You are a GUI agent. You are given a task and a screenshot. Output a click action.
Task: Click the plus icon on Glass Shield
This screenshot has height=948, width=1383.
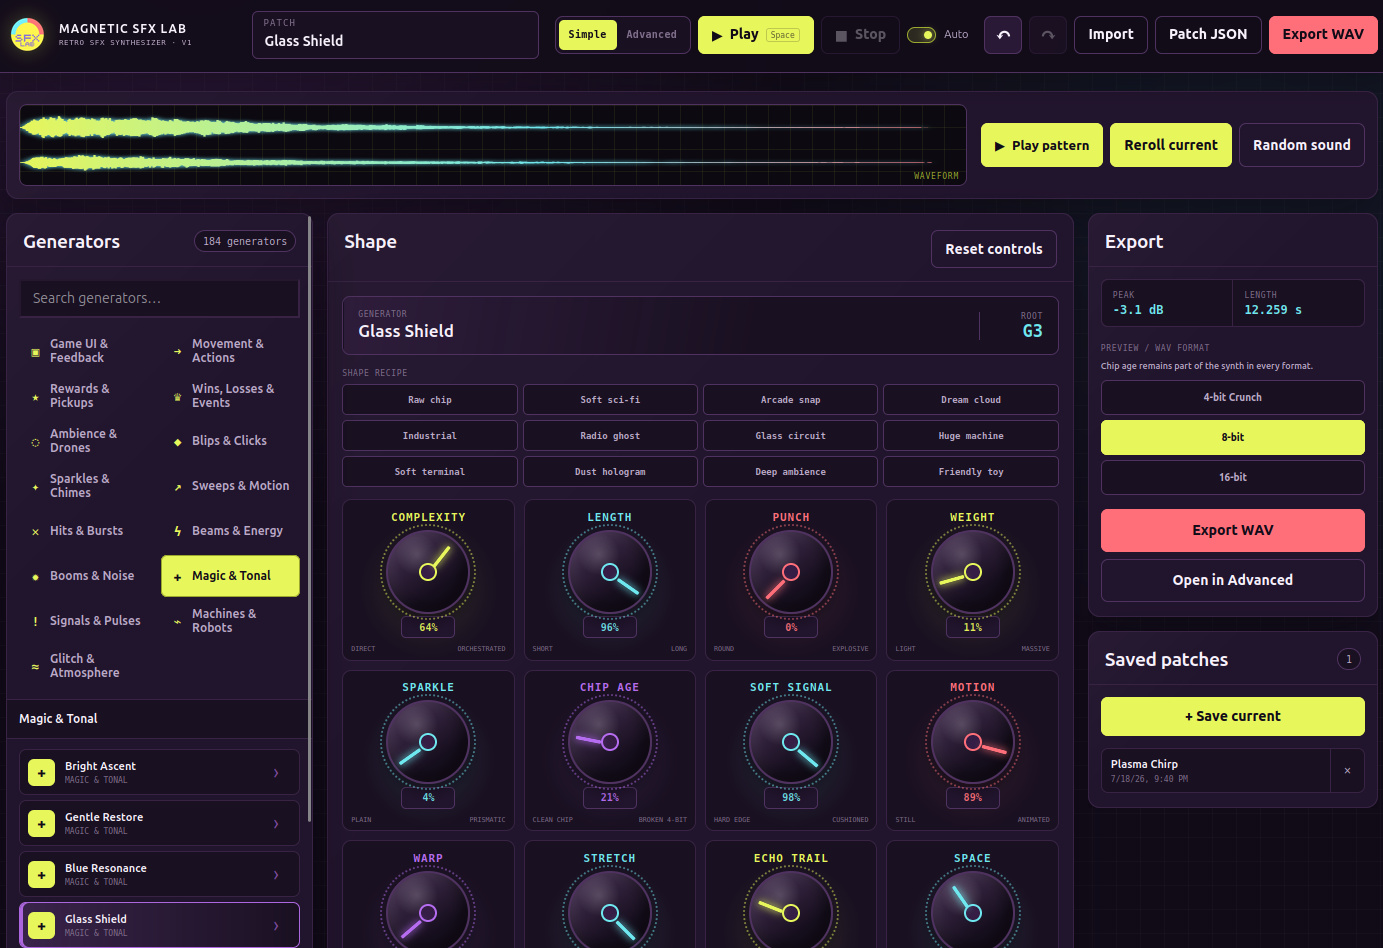click(x=42, y=926)
